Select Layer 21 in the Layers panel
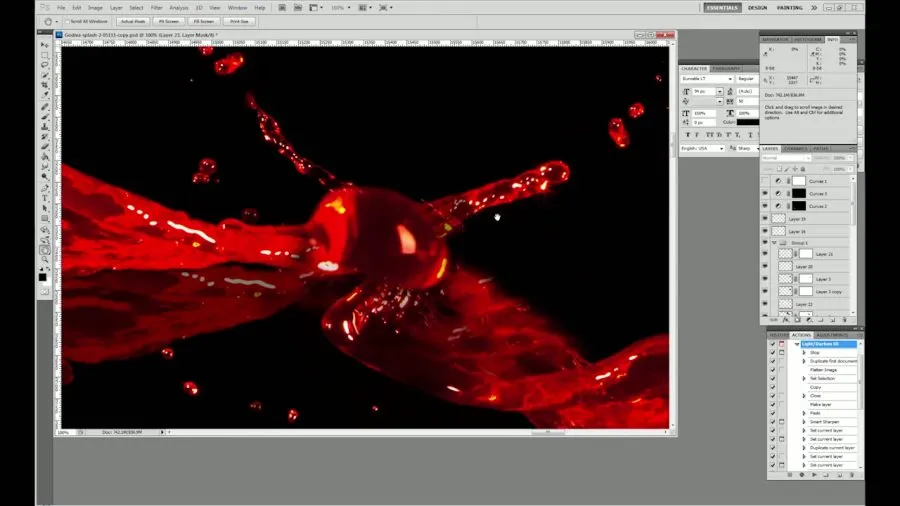This screenshot has width=900, height=506. click(825, 254)
